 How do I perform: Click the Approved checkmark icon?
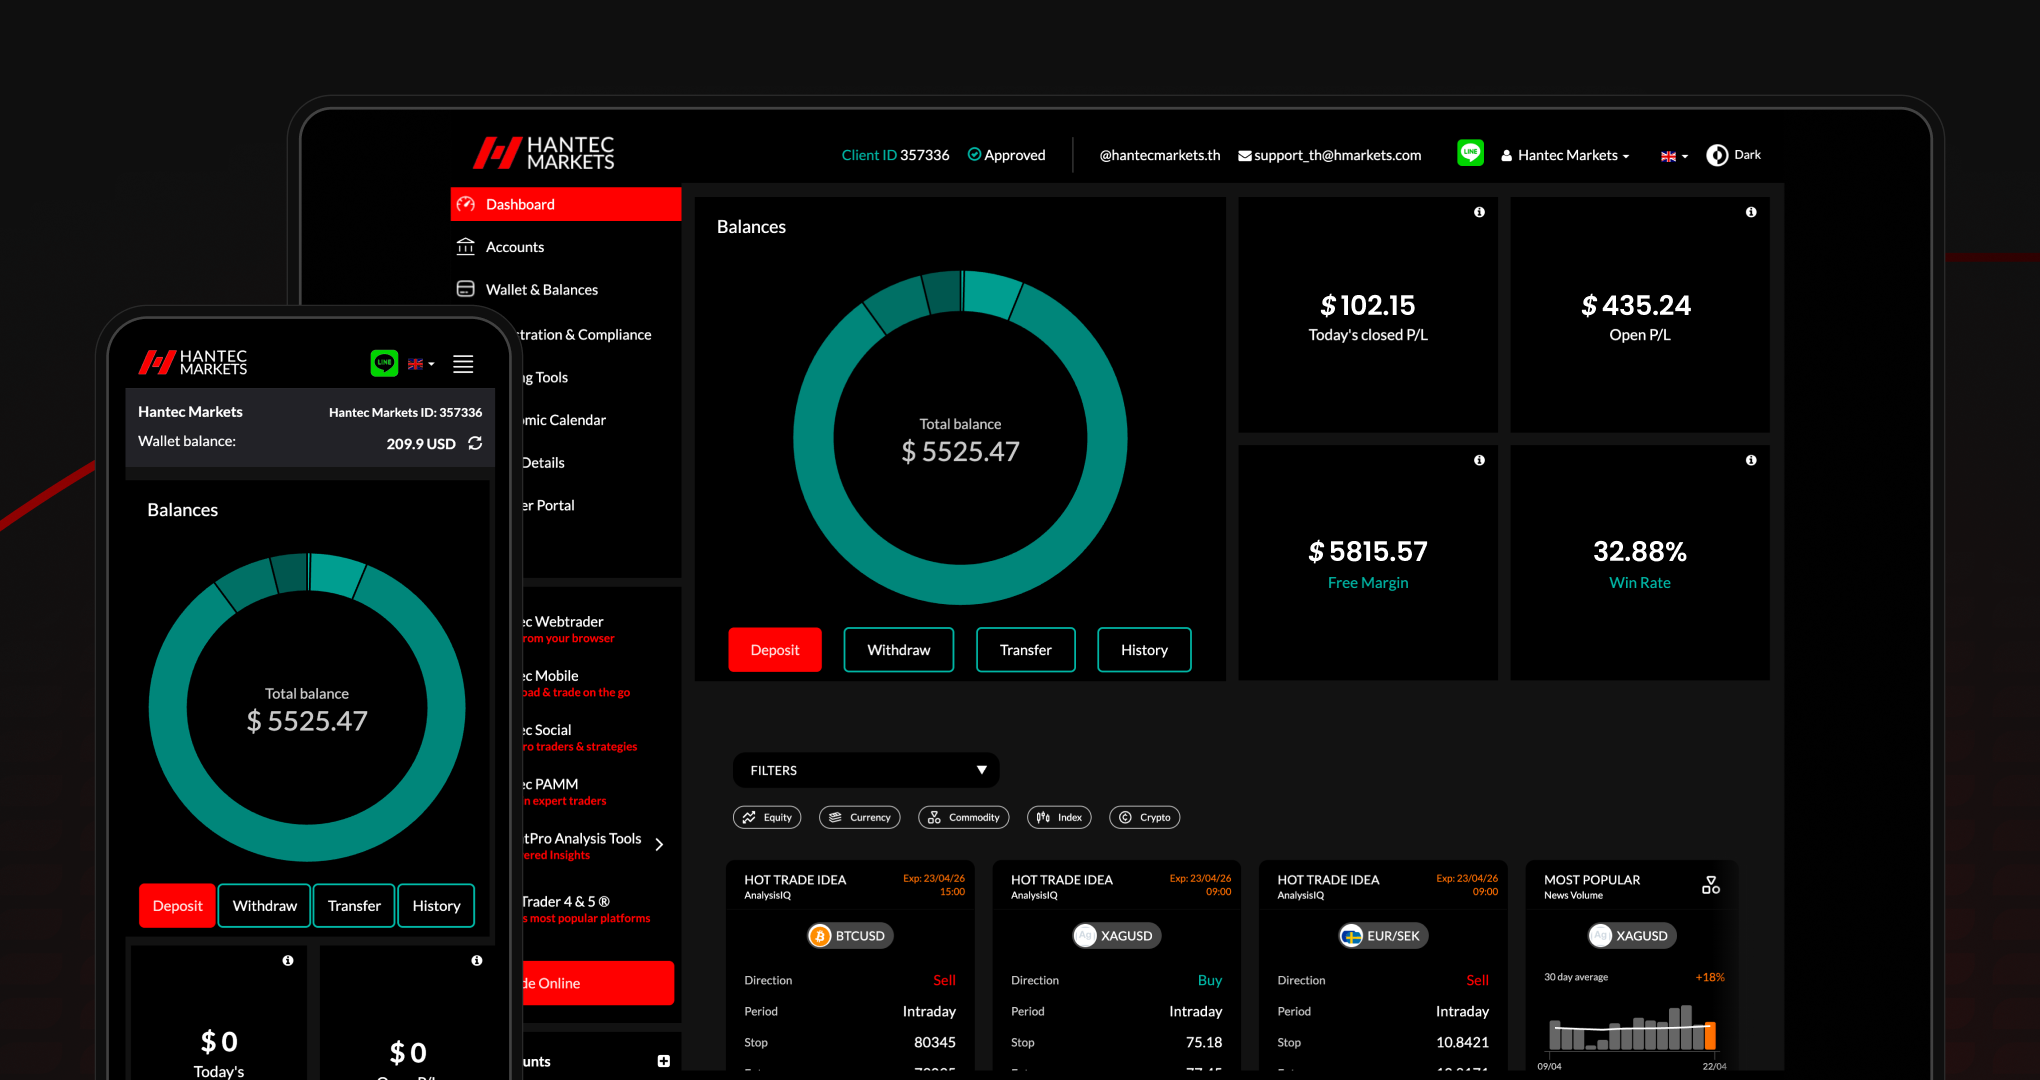coord(974,154)
